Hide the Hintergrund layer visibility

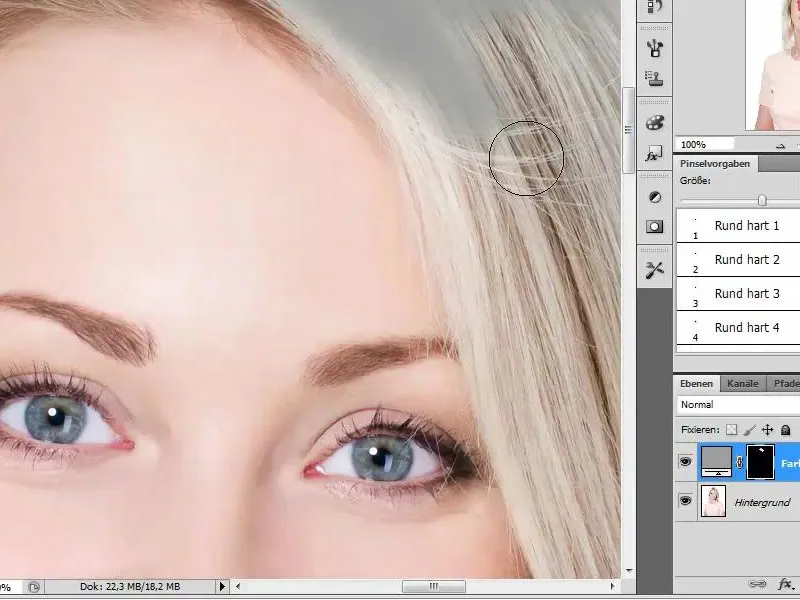click(x=687, y=502)
